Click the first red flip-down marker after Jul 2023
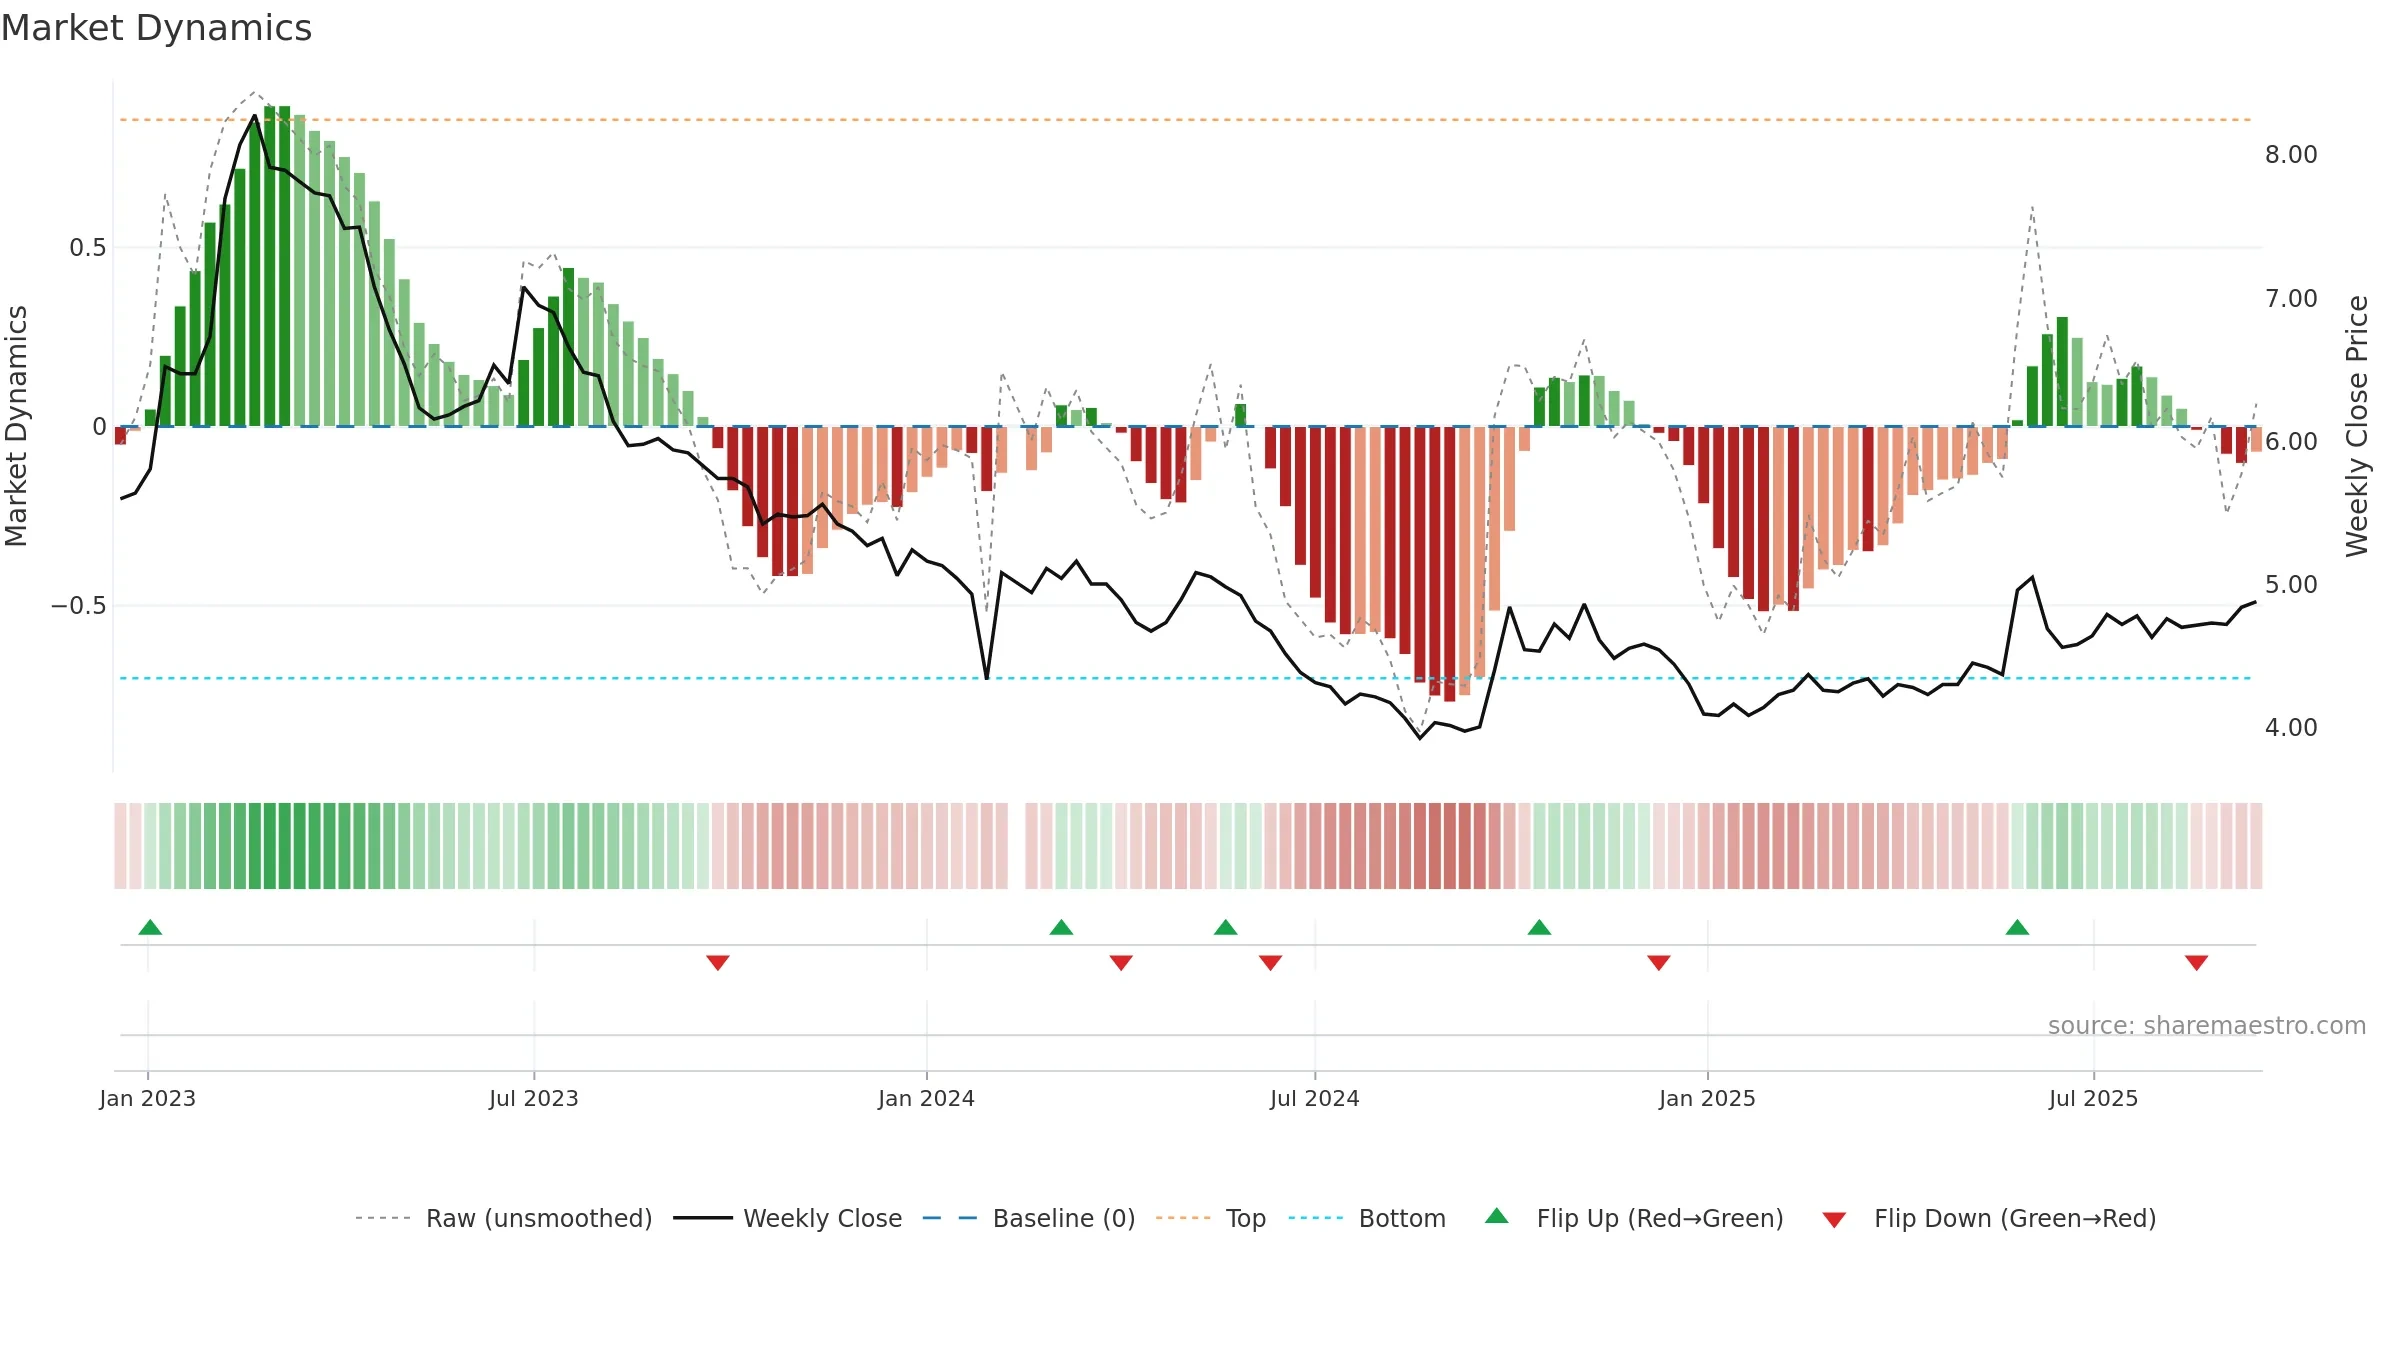 click(718, 962)
